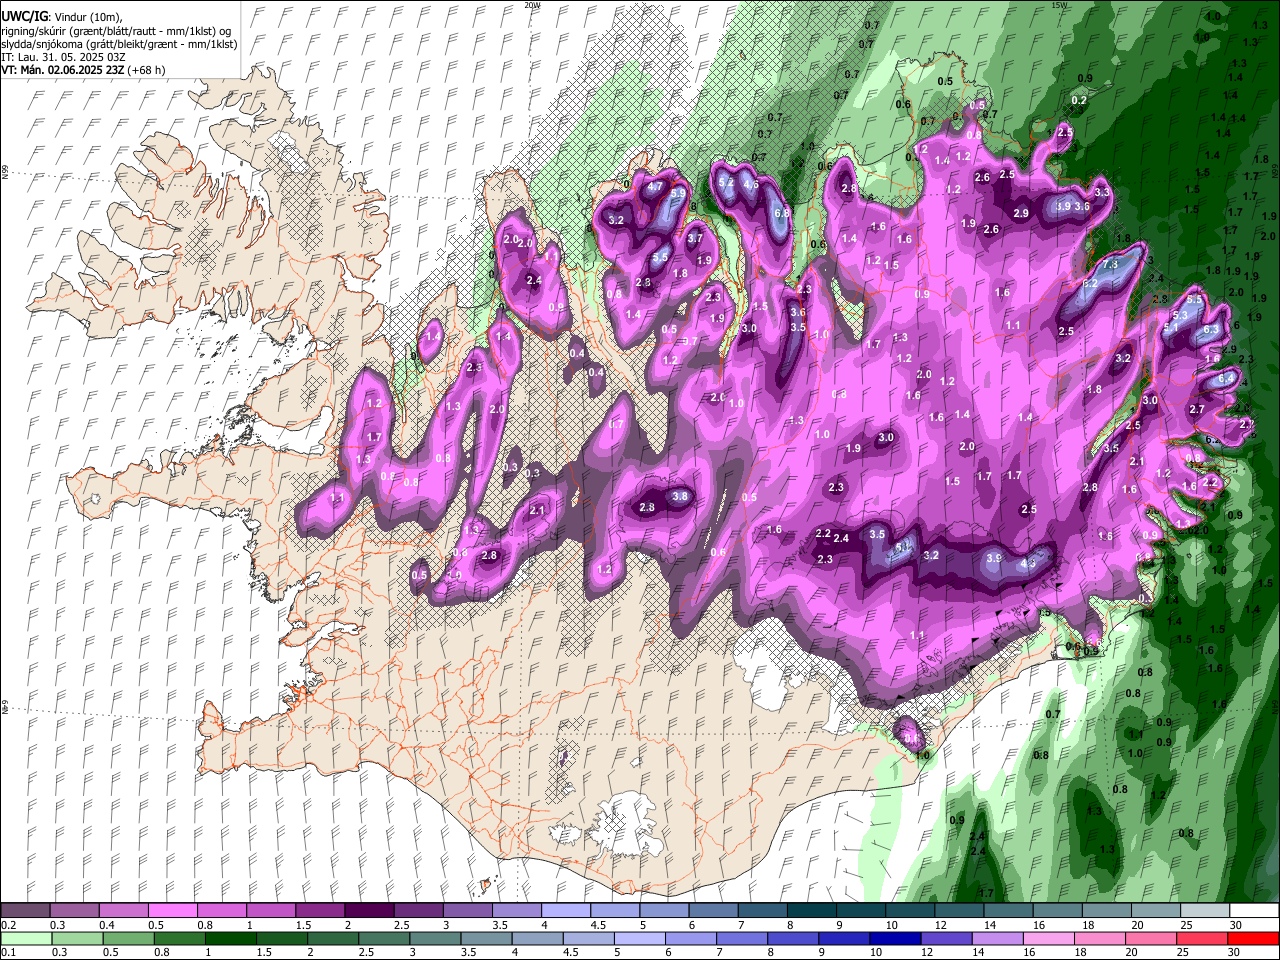Select the dusky purple 0.2 swatch in the legend

25,911
